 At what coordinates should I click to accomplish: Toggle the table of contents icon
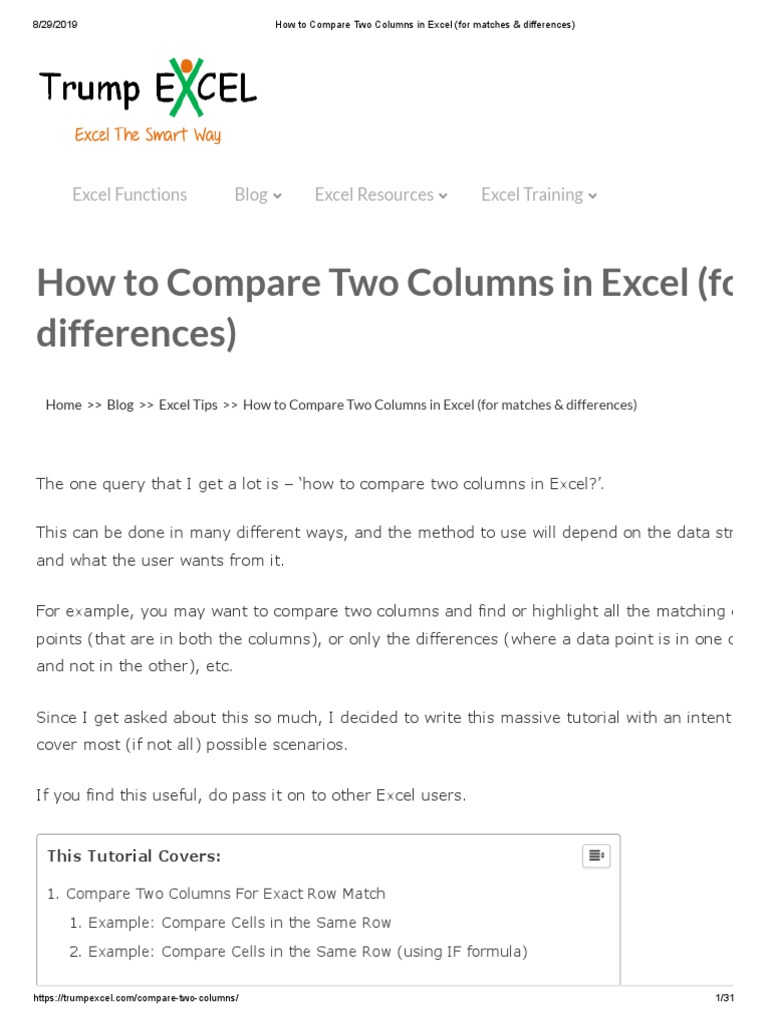(x=596, y=856)
